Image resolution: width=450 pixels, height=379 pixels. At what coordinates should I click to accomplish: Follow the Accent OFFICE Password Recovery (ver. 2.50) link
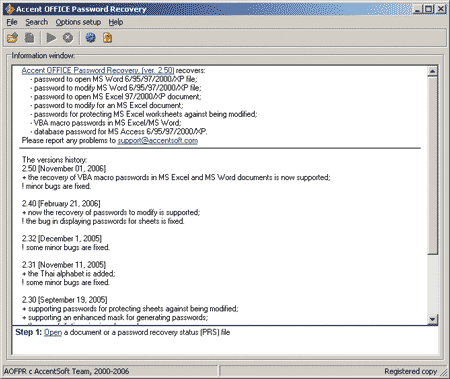(x=98, y=70)
